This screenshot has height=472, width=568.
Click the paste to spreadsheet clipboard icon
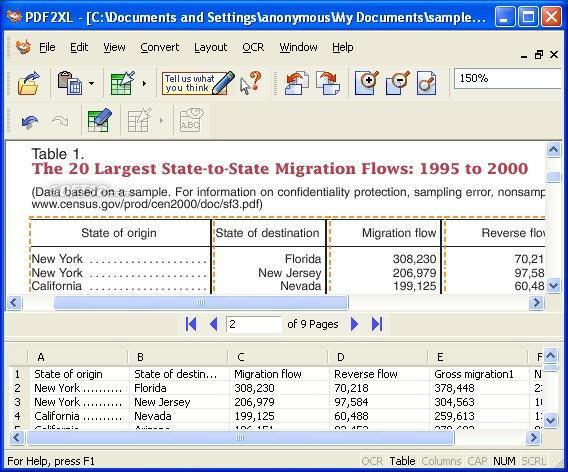coord(70,83)
